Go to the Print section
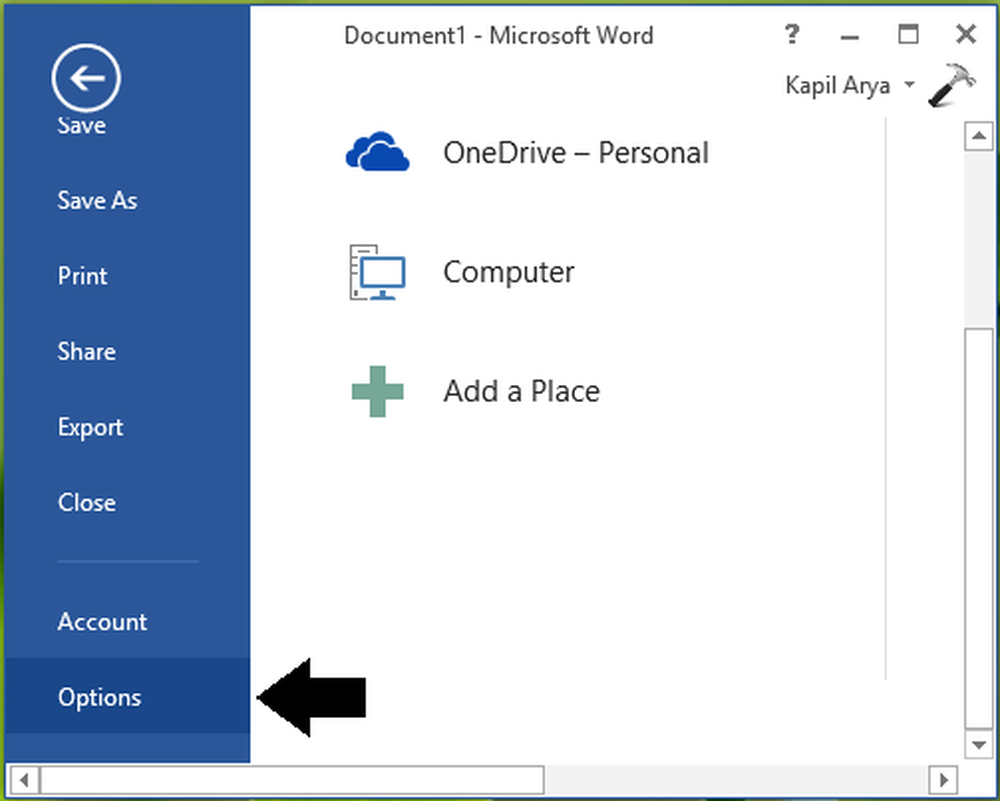The width and height of the screenshot is (1000, 801). pyautogui.click(x=83, y=277)
